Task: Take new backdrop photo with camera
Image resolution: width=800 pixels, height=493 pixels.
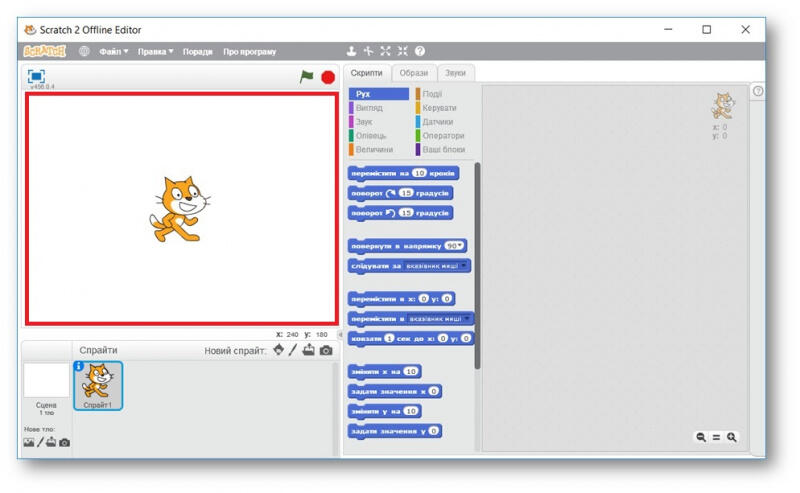Action: coord(64,442)
